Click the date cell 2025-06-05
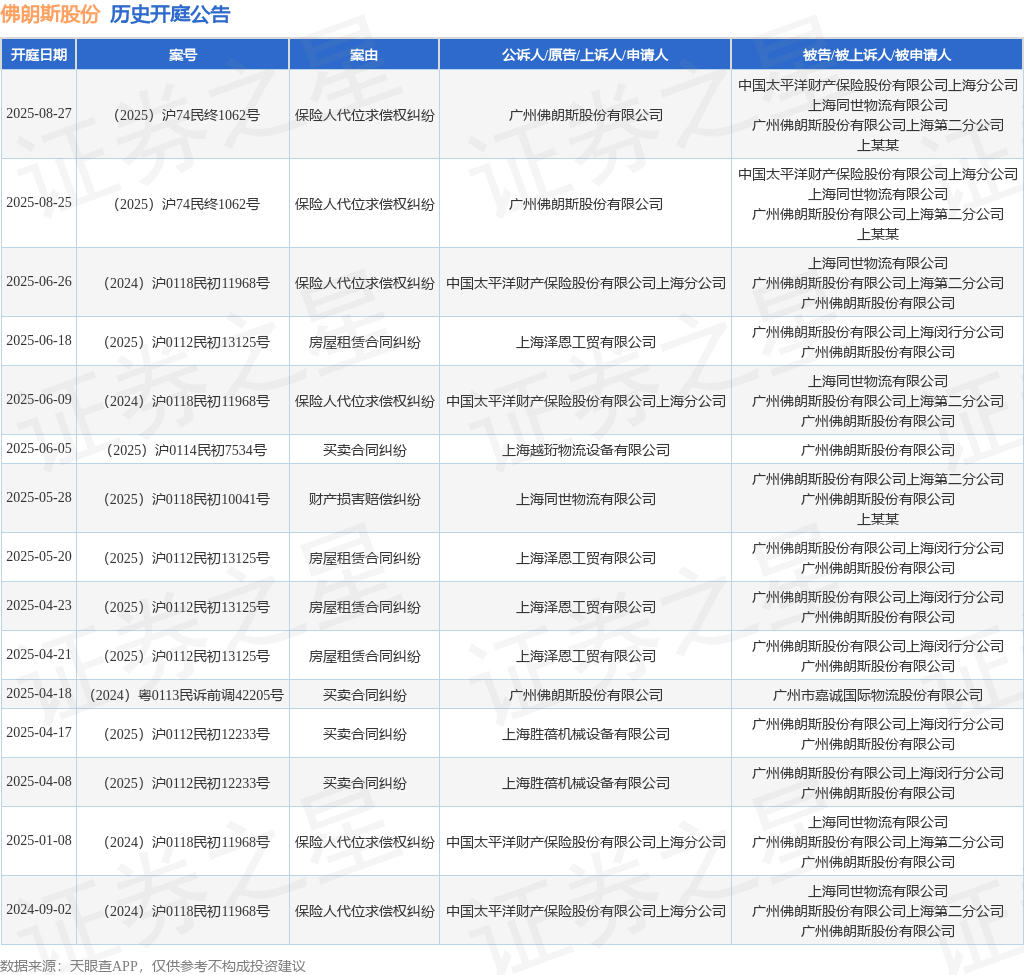The height and width of the screenshot is (975, 1024). 39,448
